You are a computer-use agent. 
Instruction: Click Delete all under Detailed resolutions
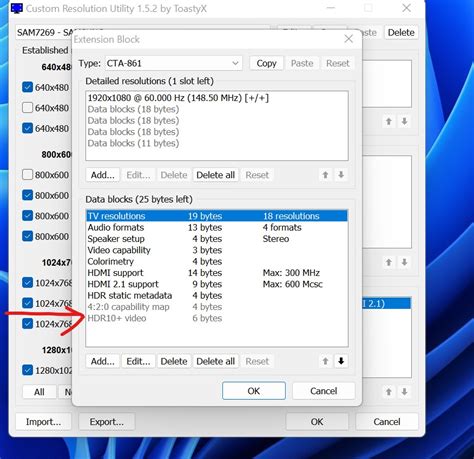pos(216,175)
